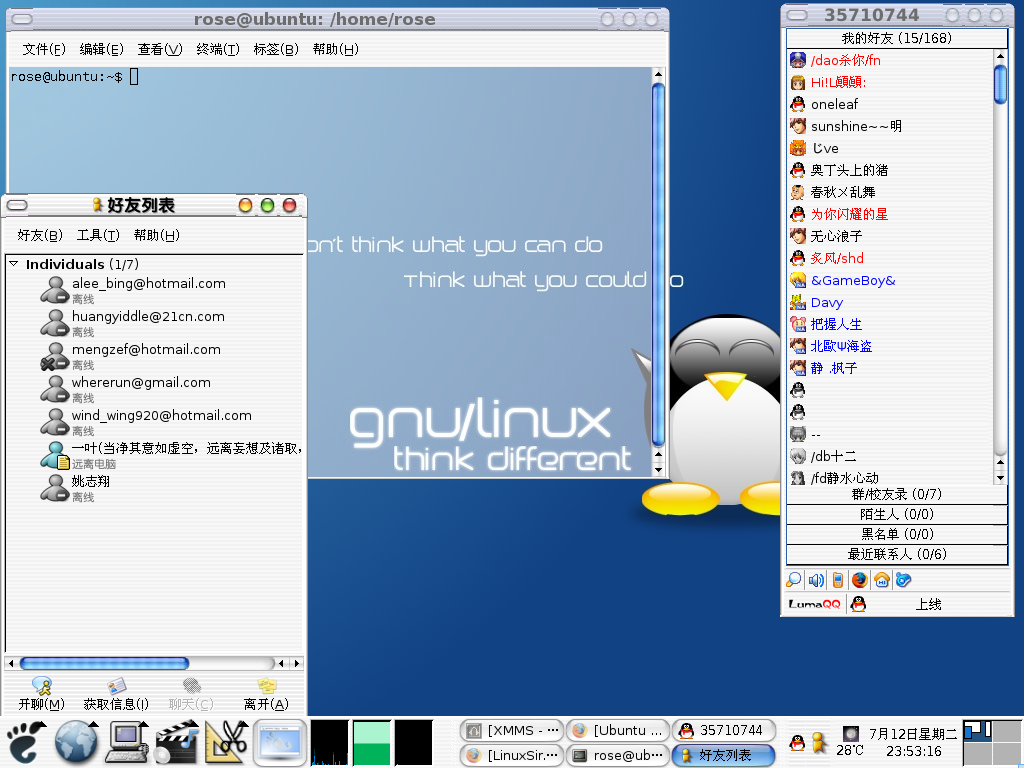Click the terminal's vertical scrollbar thumb
The width and height of the screenshot is (1024, 768).
coord(658,264)
